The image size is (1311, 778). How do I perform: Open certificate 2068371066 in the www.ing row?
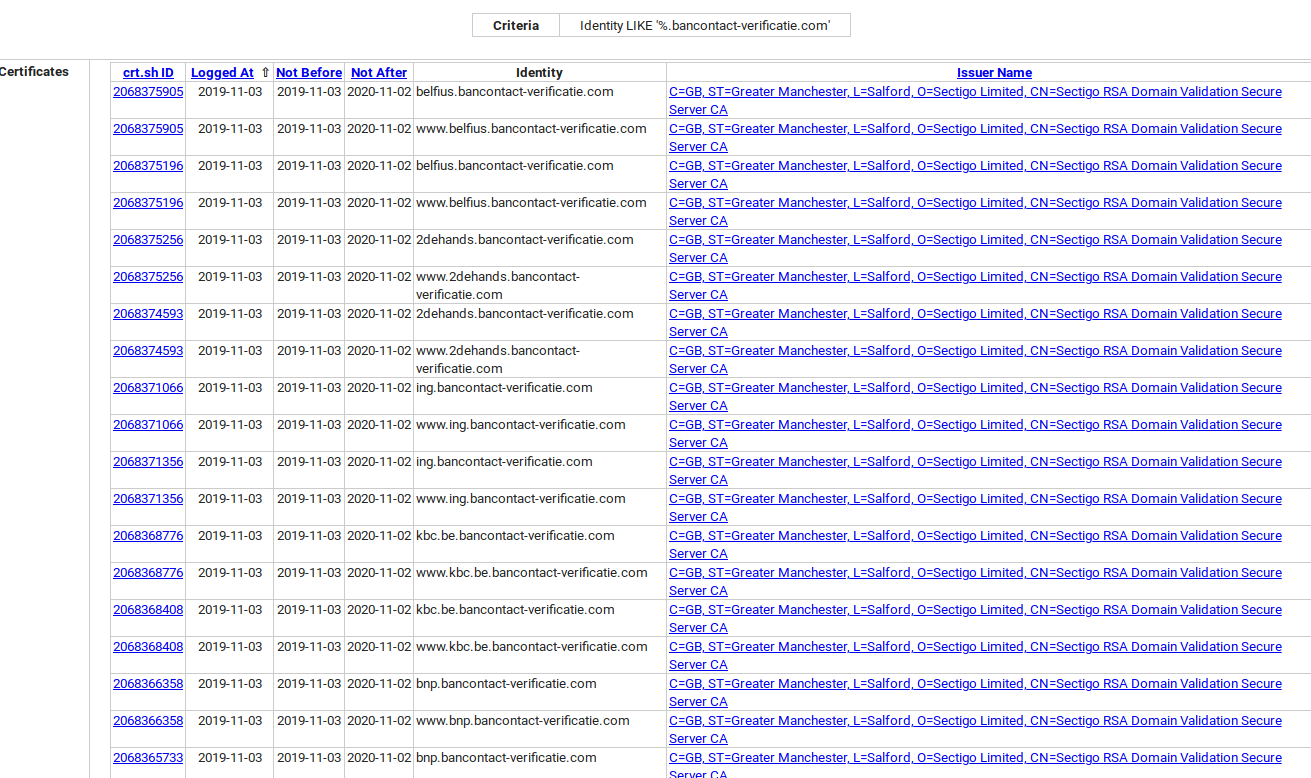tap(148, 425)
